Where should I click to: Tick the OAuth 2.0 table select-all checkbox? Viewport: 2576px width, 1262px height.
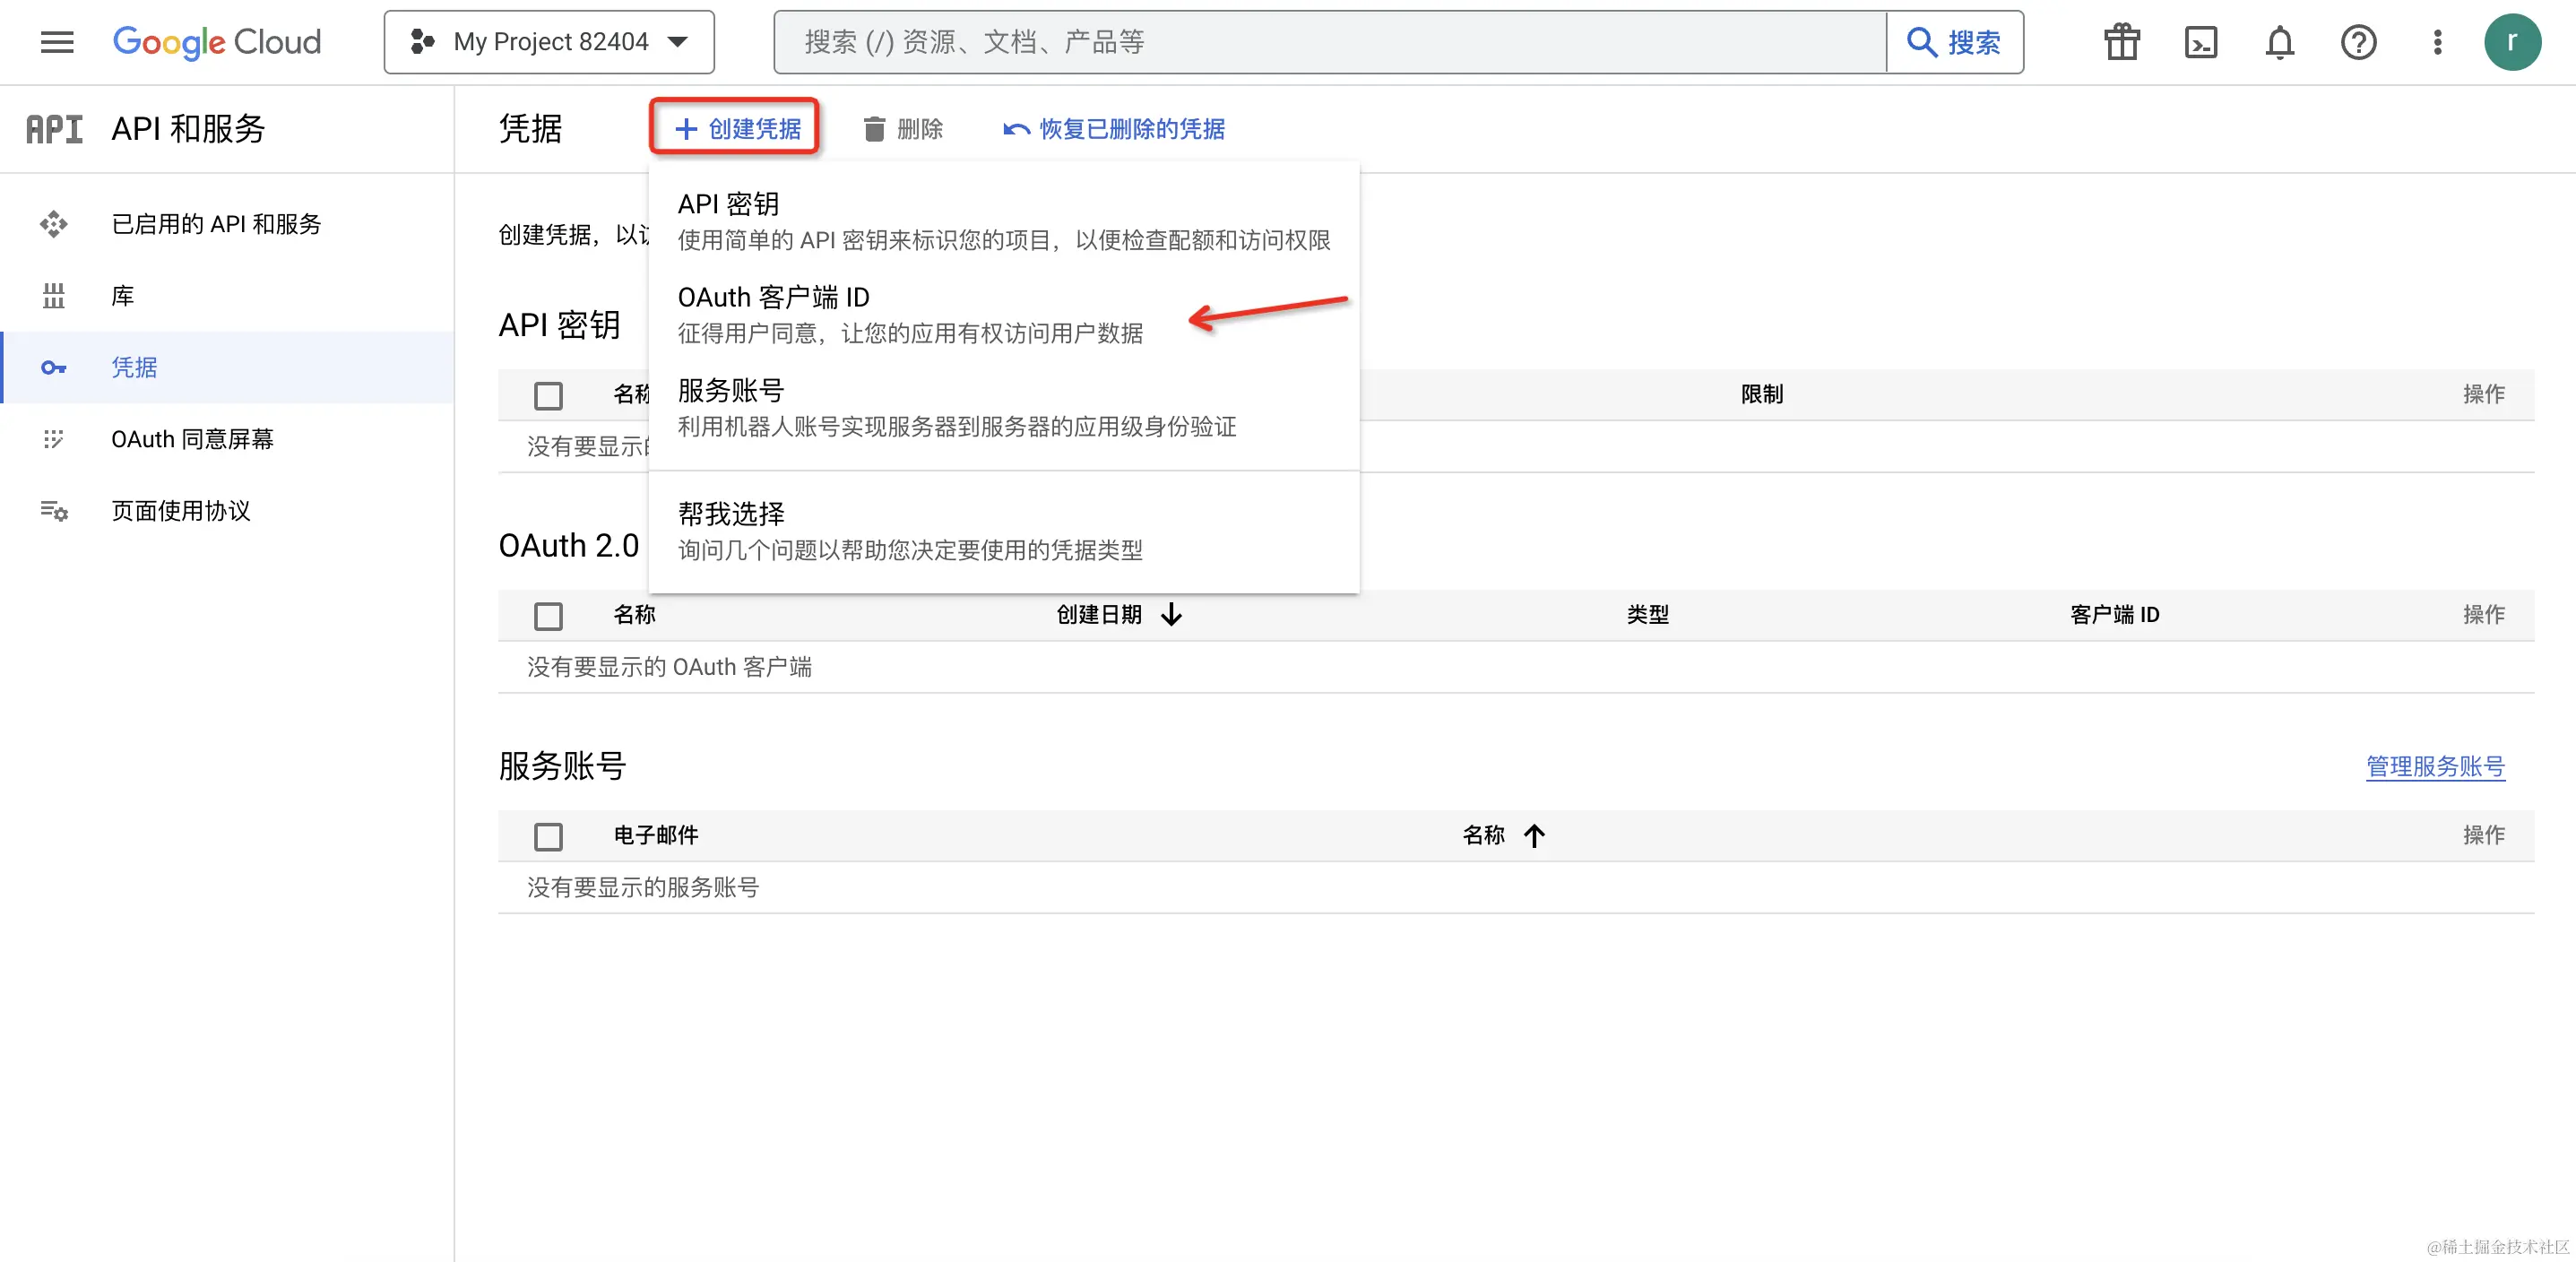pos(548,615)
